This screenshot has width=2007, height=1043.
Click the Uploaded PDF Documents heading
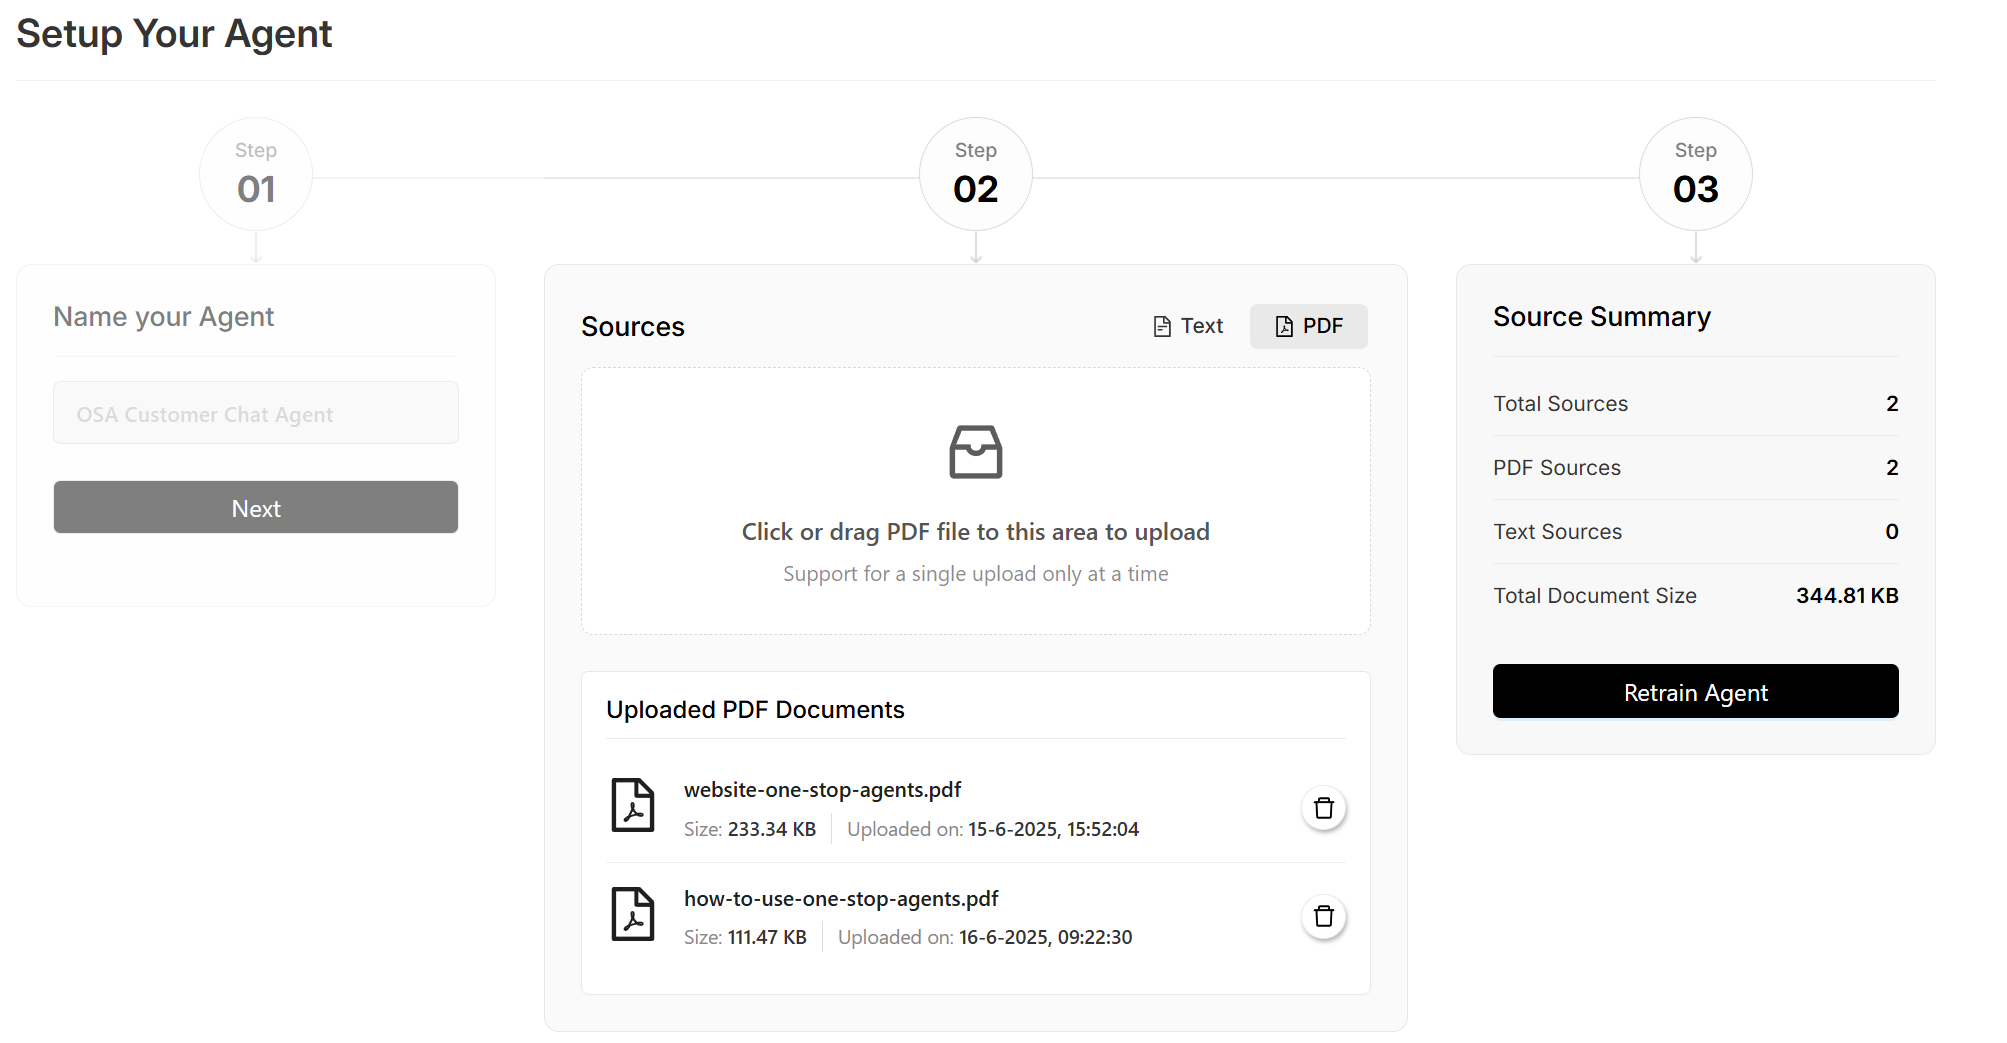tap(755, 710)
